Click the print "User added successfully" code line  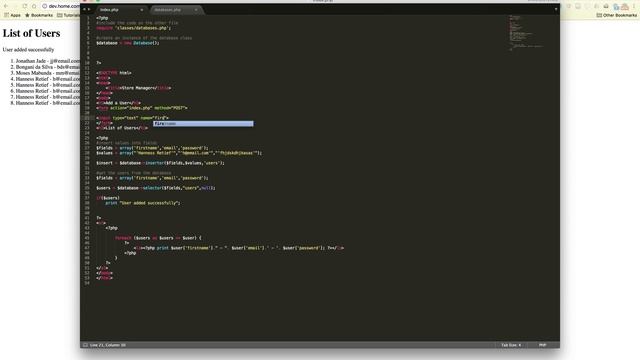(142, 203)
